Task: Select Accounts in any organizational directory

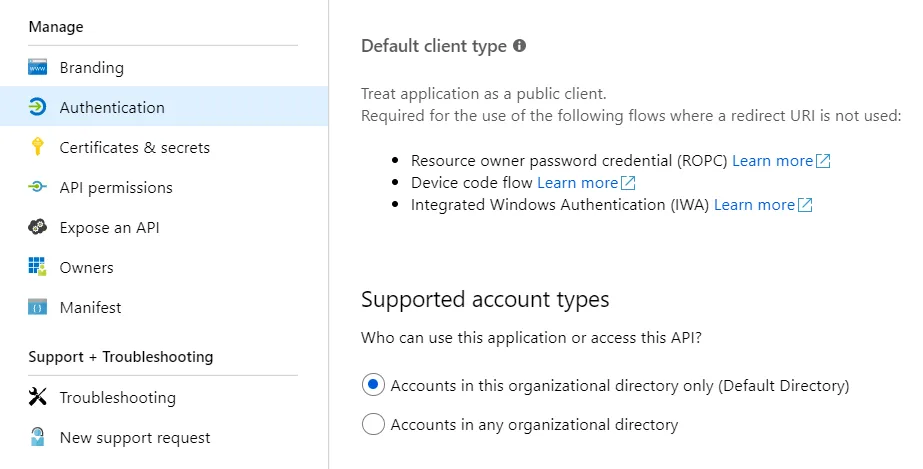Action: tap(373, 425)
